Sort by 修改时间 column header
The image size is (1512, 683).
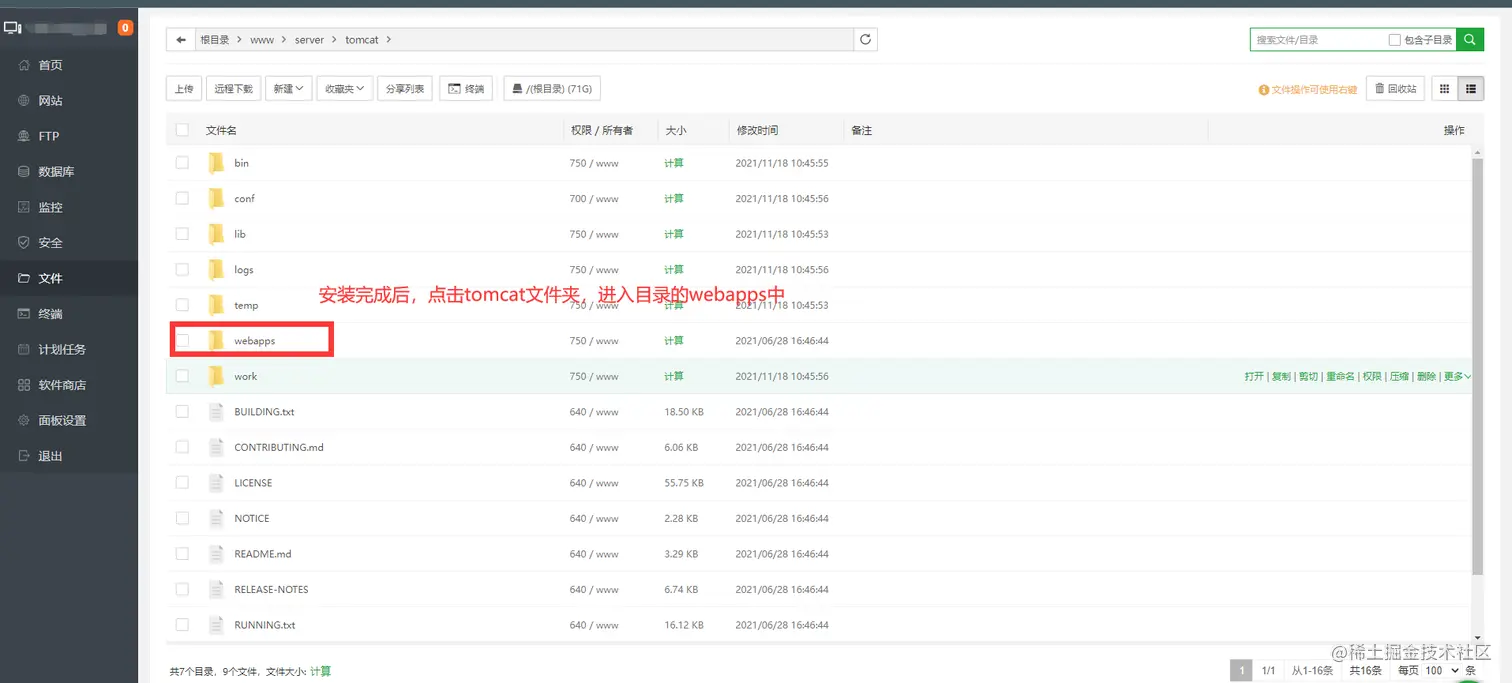757,130
